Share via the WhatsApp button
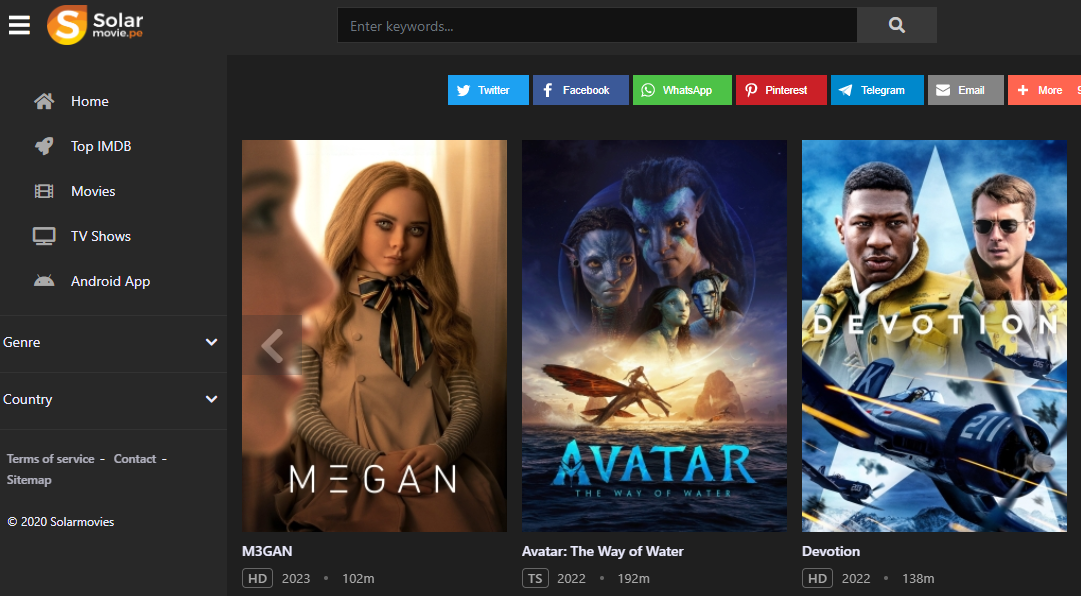 click(682, 90)
